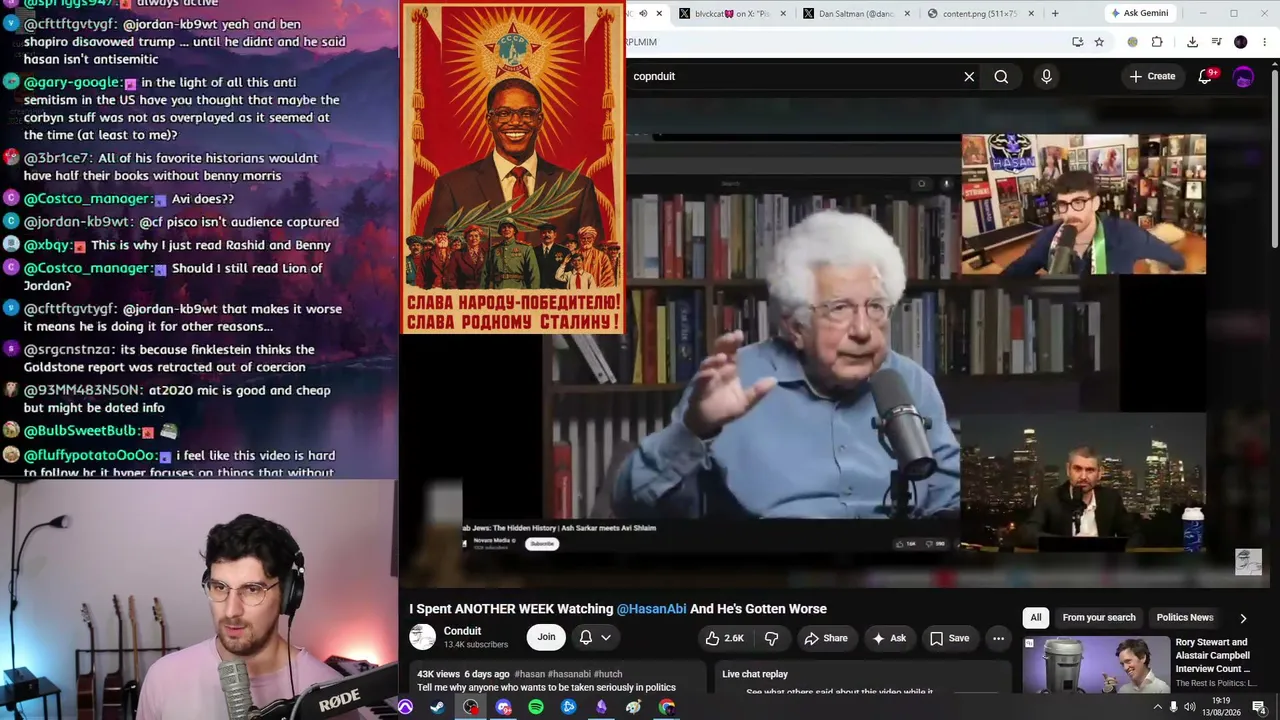Clear the YouTube search box text
This screenshot has height=720, width=1280.
(x=969, y=77)
